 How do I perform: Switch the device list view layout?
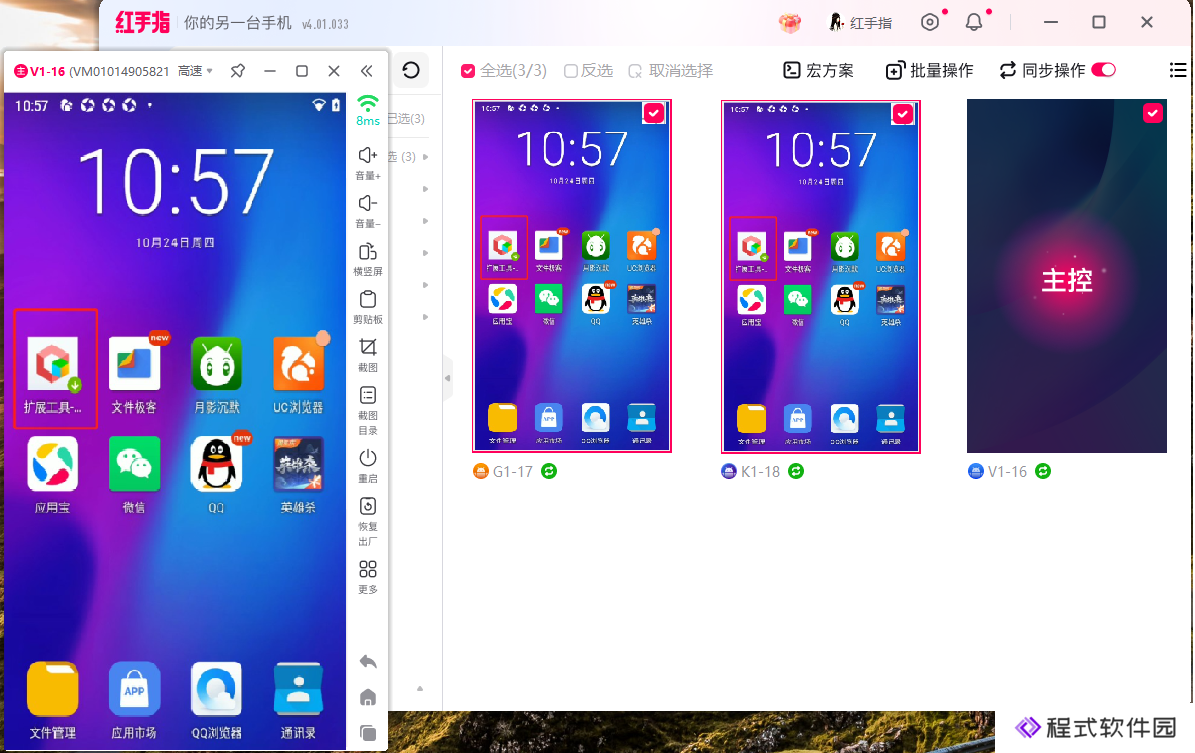tap(1177, 70)
